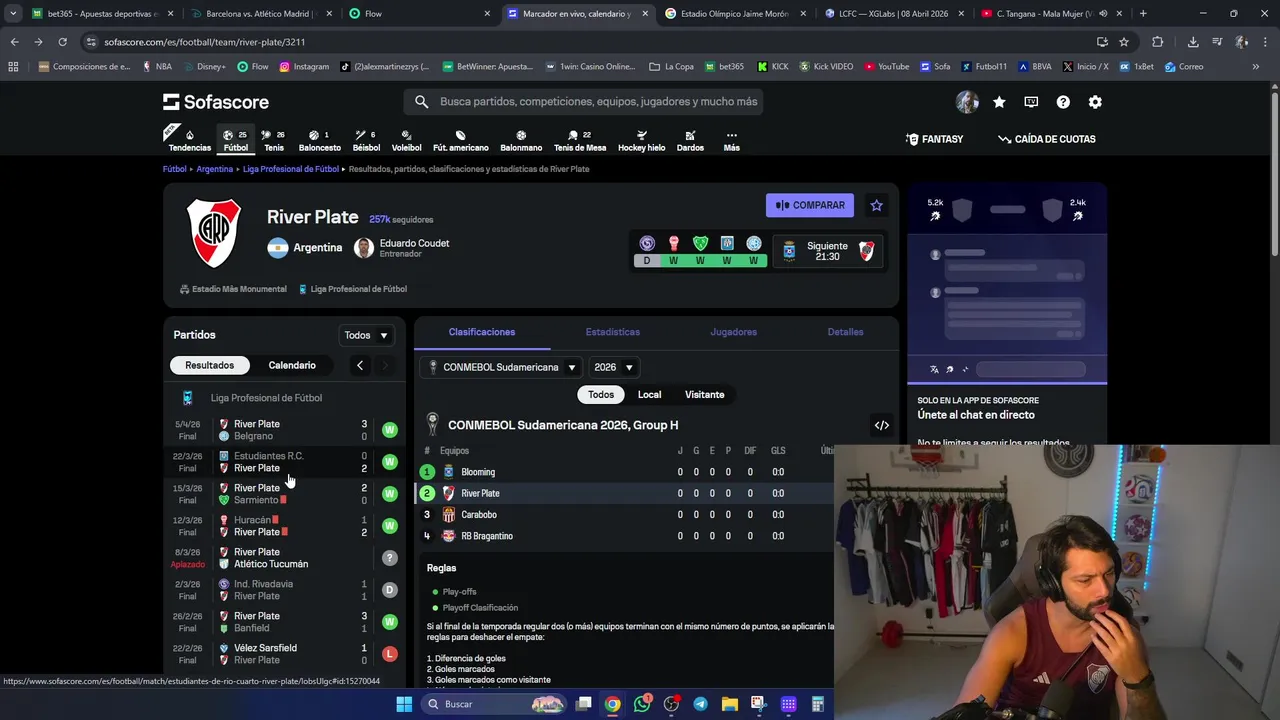Image resolution: width=1280 pixels, height=720 pixels.
Task: Open the Voleibol sport category
Action: 406,140
